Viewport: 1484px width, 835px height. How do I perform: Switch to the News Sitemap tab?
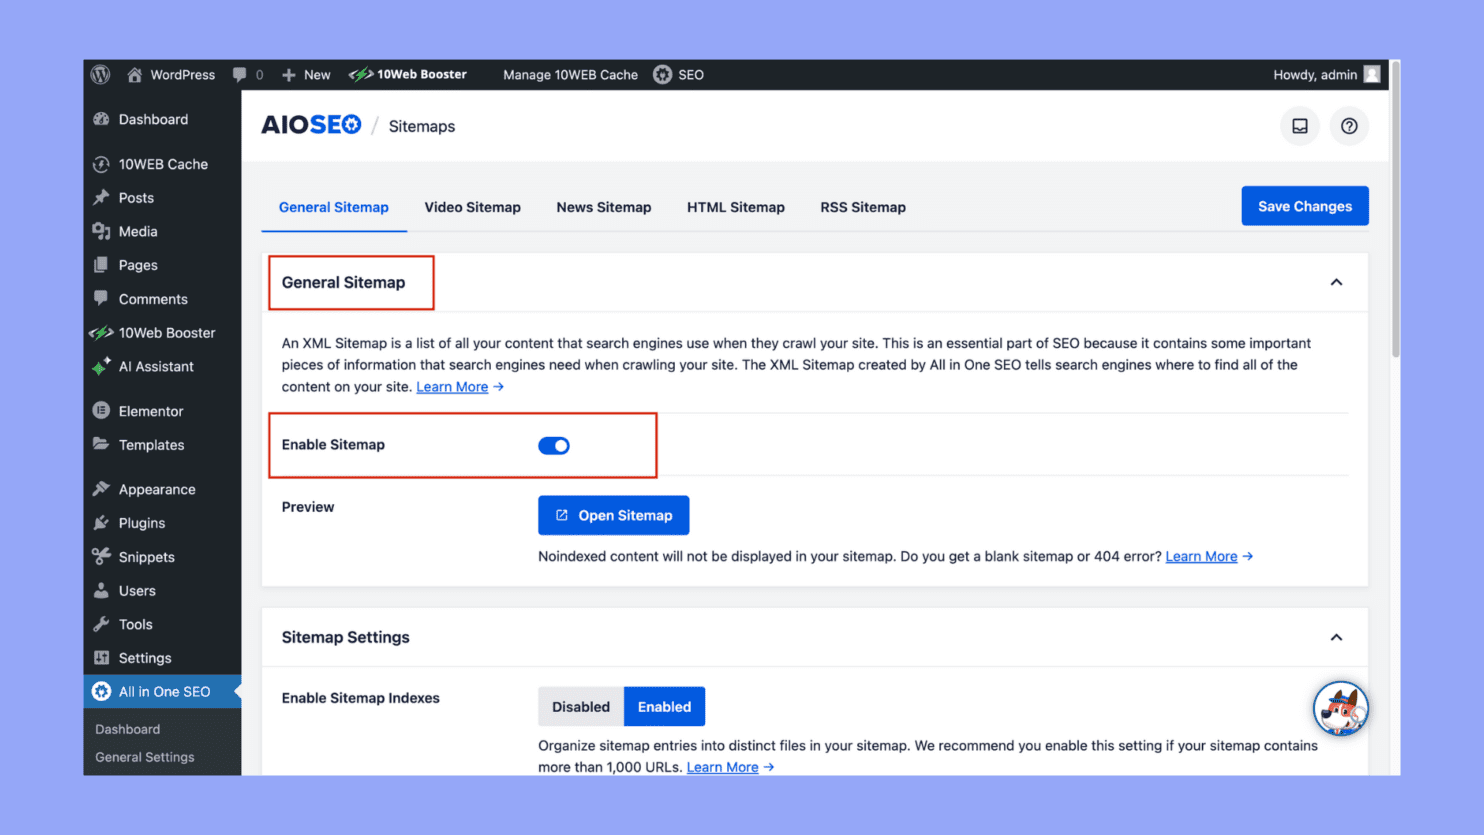coord(604,207)
